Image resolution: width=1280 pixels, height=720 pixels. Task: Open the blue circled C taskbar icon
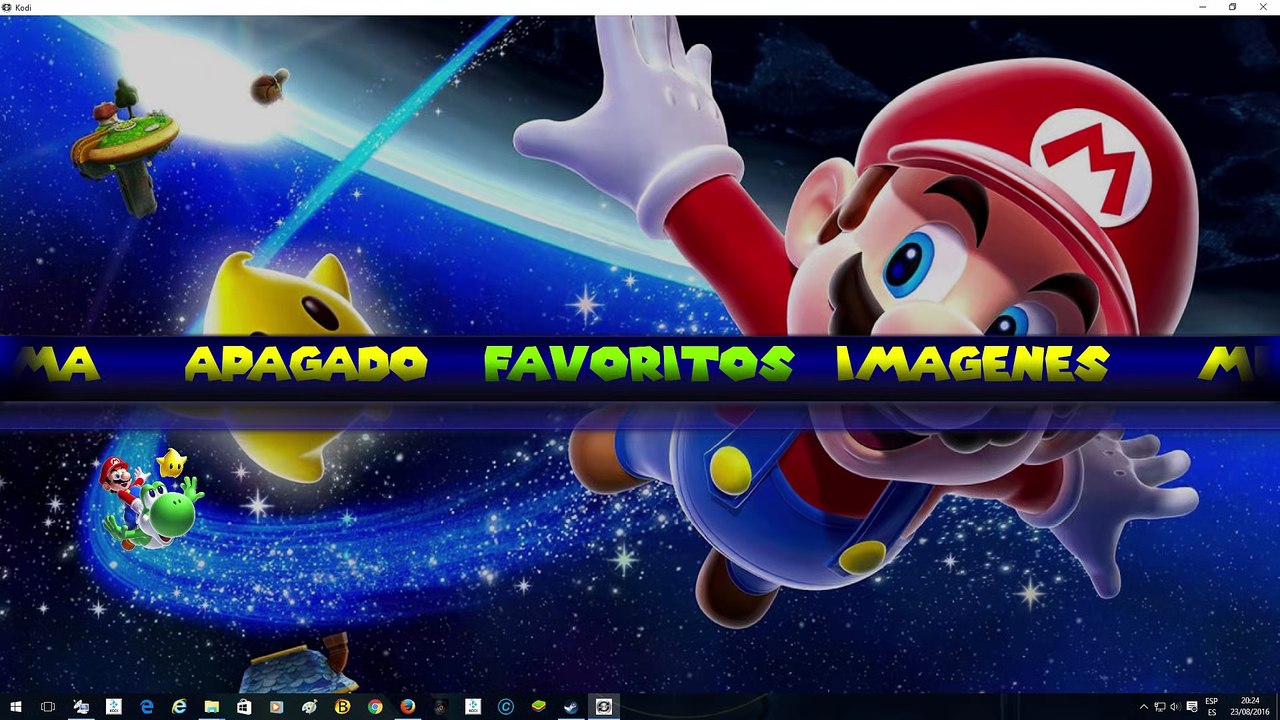[505, 707]
